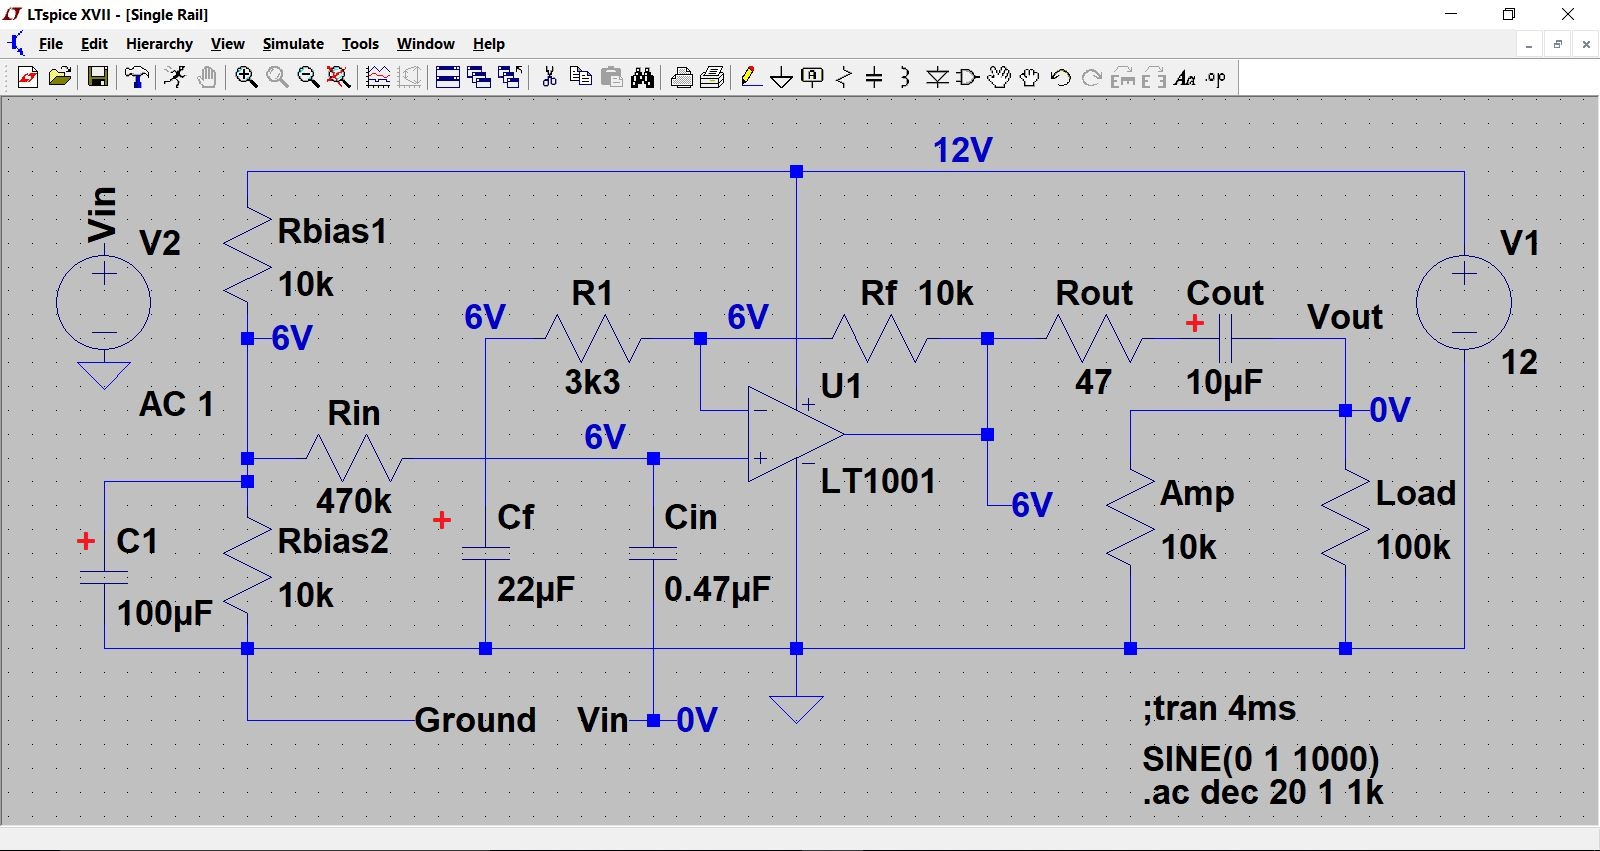Run the simulation with the running man icon

click(x=175, y=77)
